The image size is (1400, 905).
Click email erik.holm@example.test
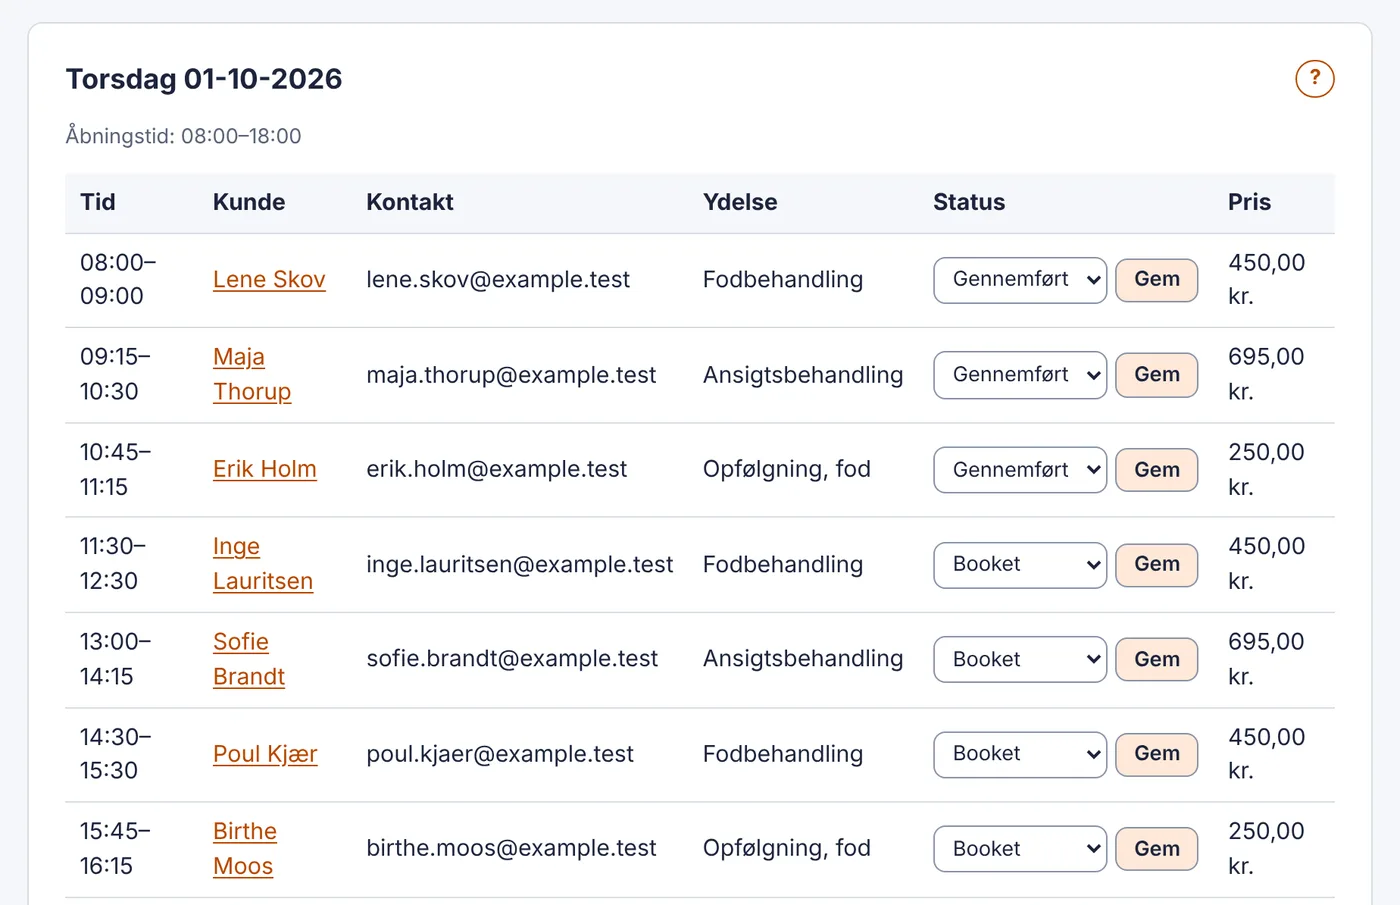click(496, 470)
